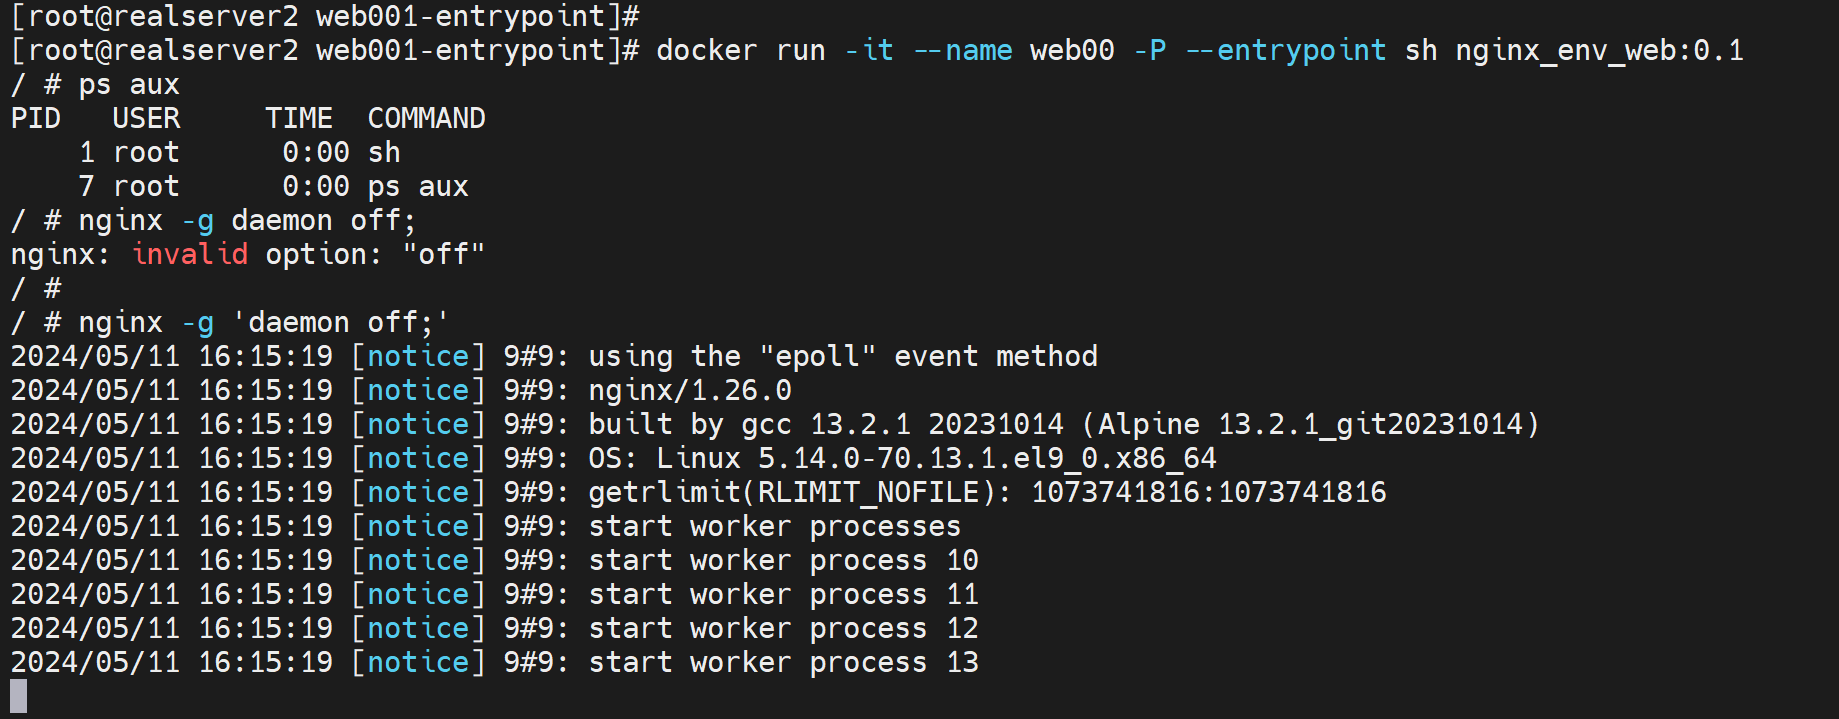Viewport: 1839px width, 719px height.
Task: Click the "start worker process 10" line
Action: tap(783, 561)
